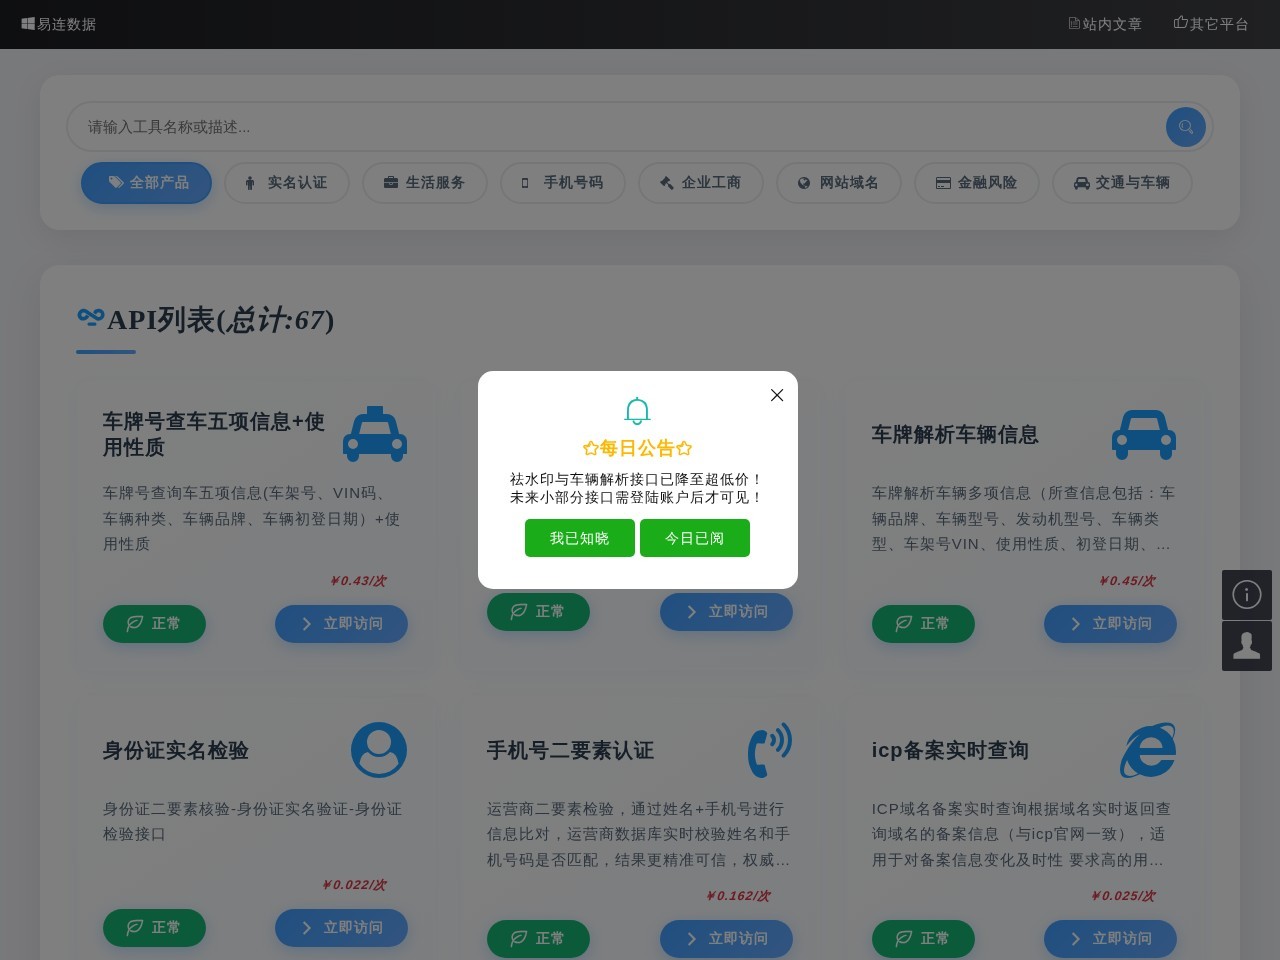This screenshot has height=960, width=1280.
Task: Click the search magnifier icon
Action: pyautogui.click(x=1186, y=127)
